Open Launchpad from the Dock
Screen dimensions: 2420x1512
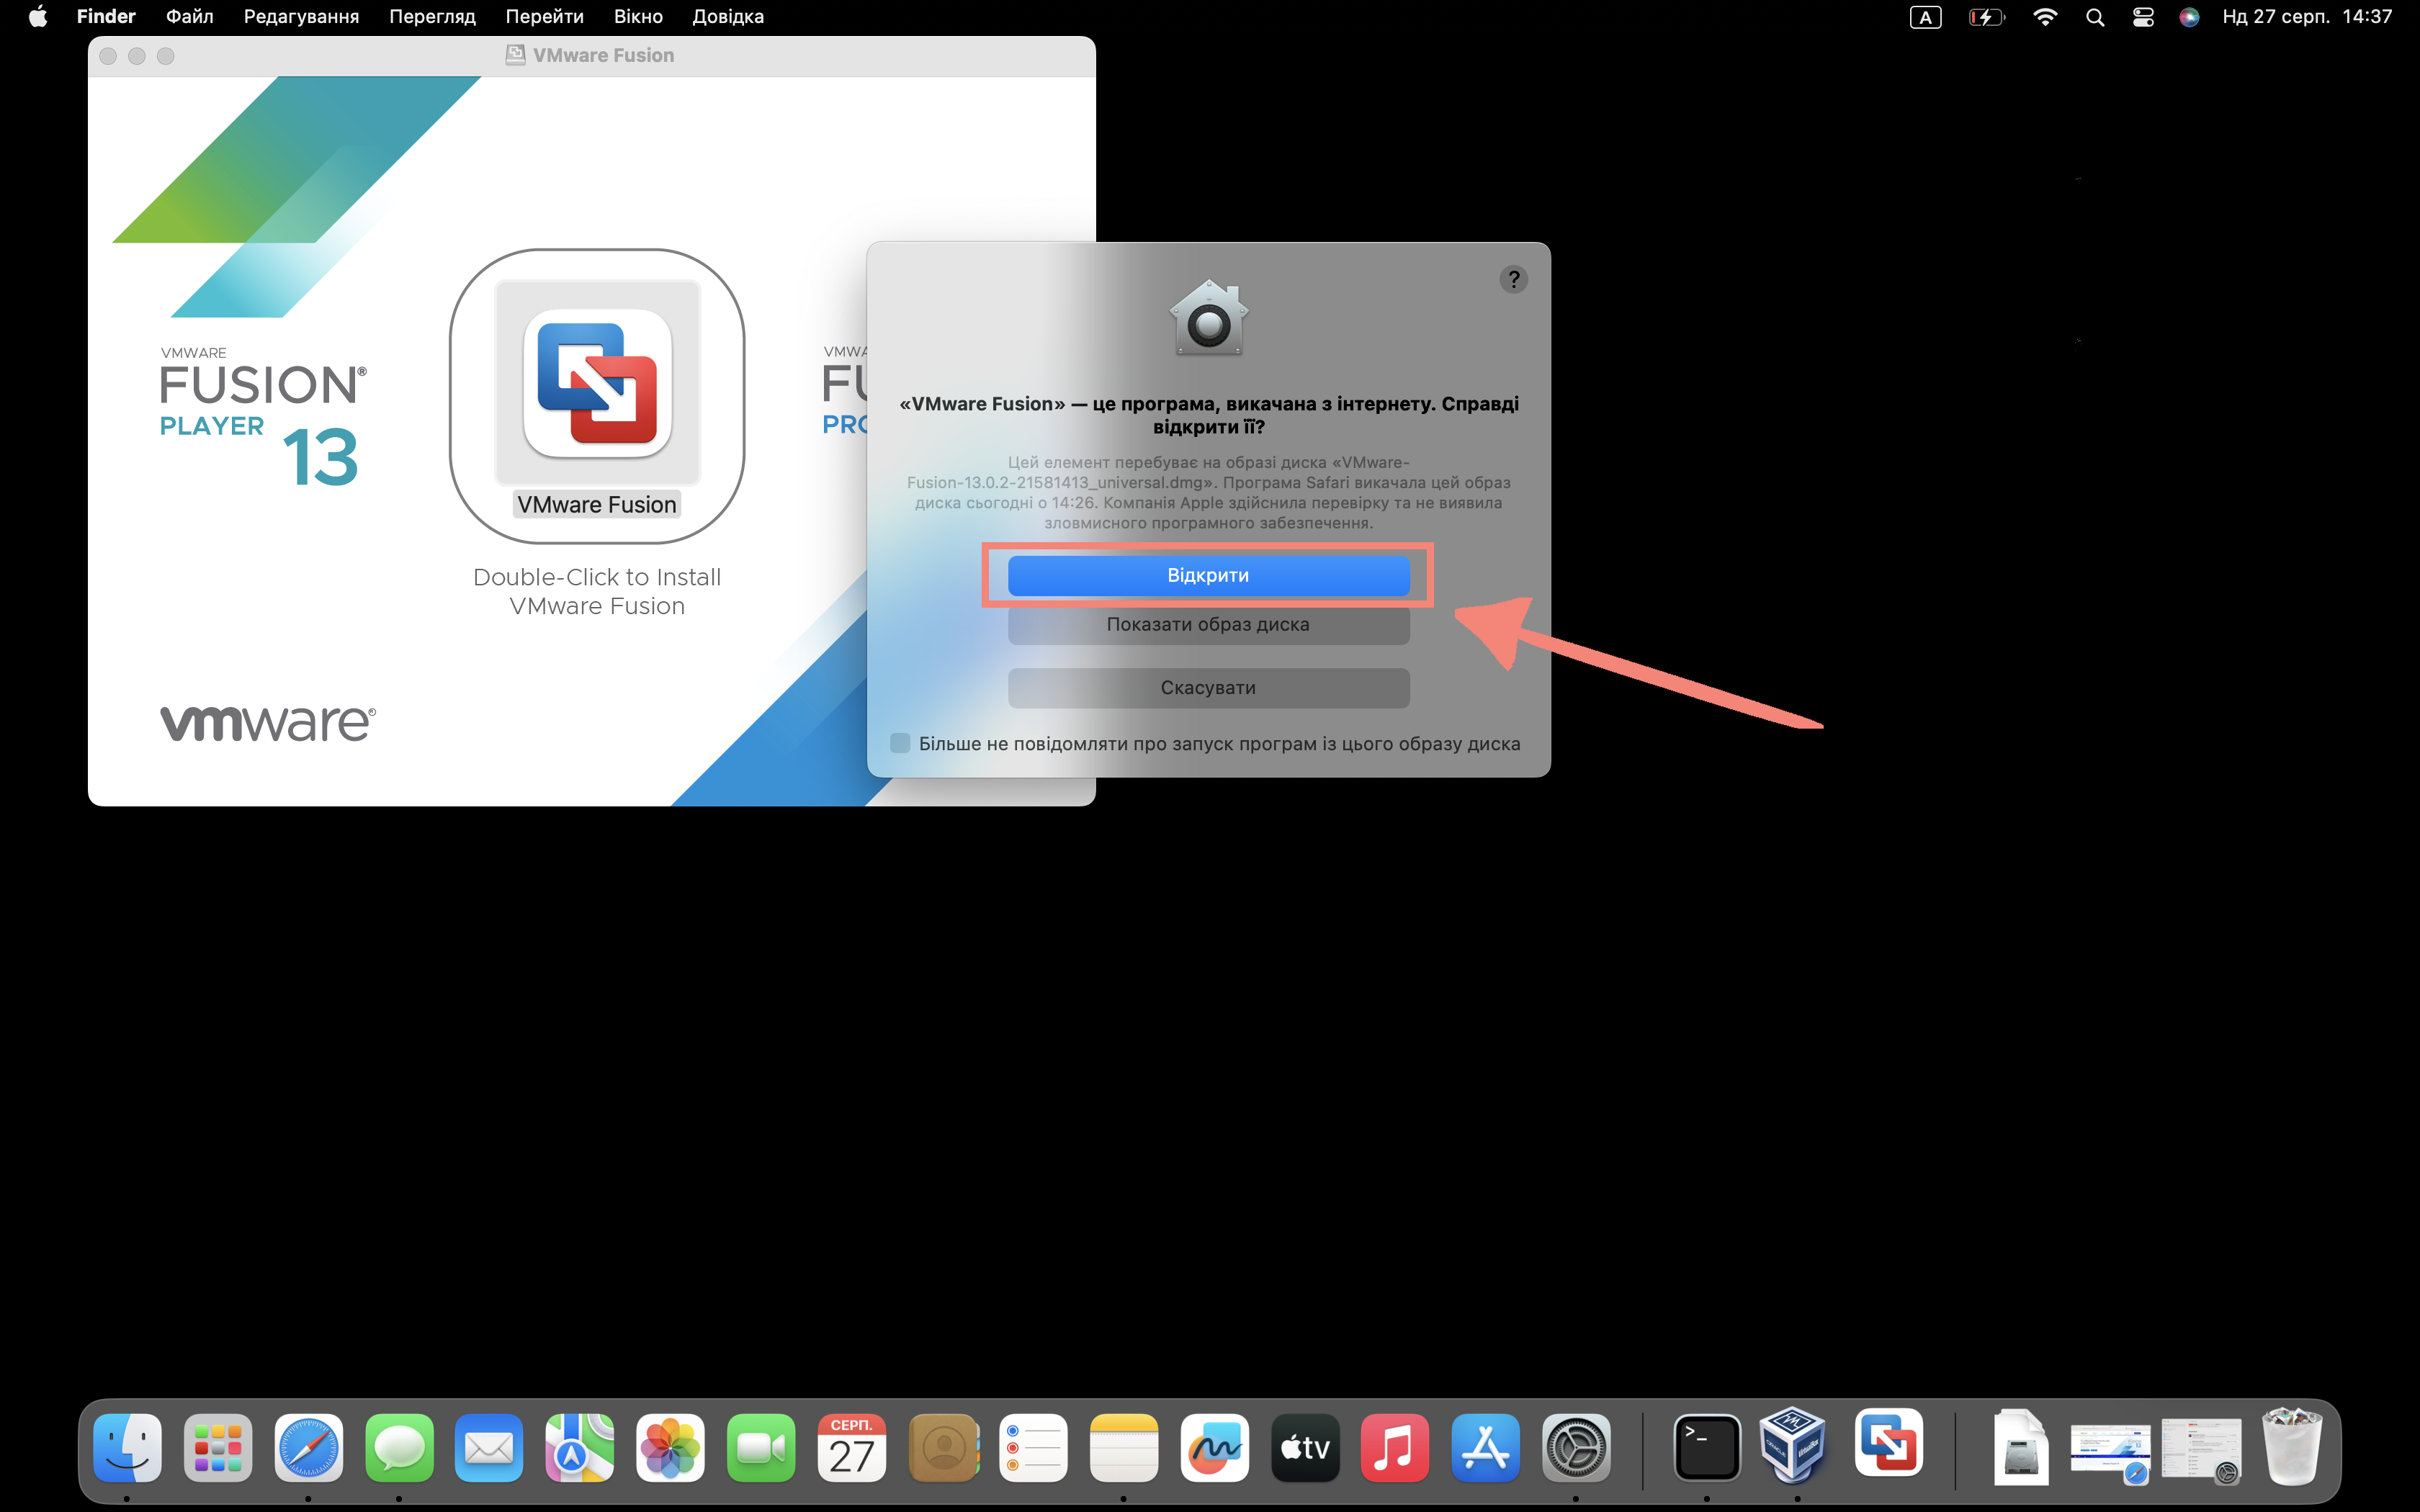pos(218,1447)
